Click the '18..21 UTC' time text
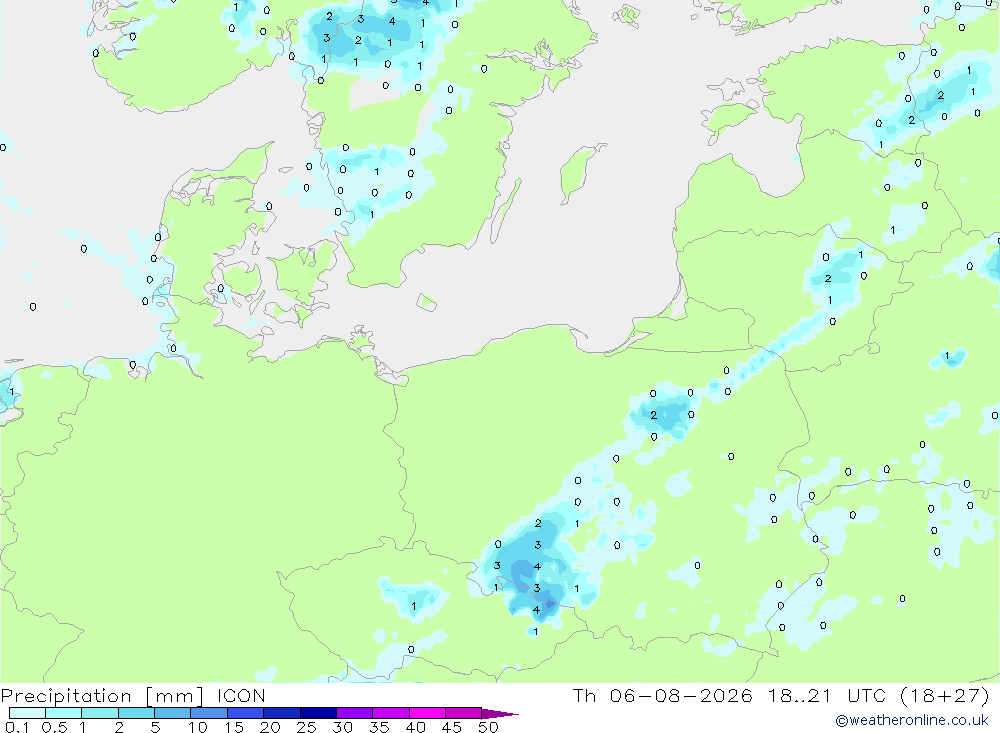 [827, 695]
